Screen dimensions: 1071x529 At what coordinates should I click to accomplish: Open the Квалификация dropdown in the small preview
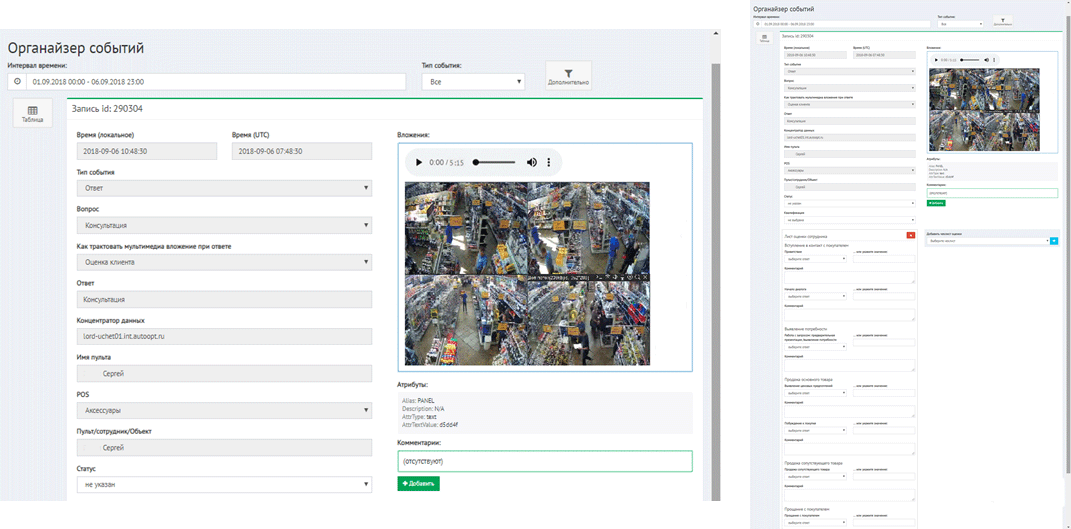[x=849, y=220]
